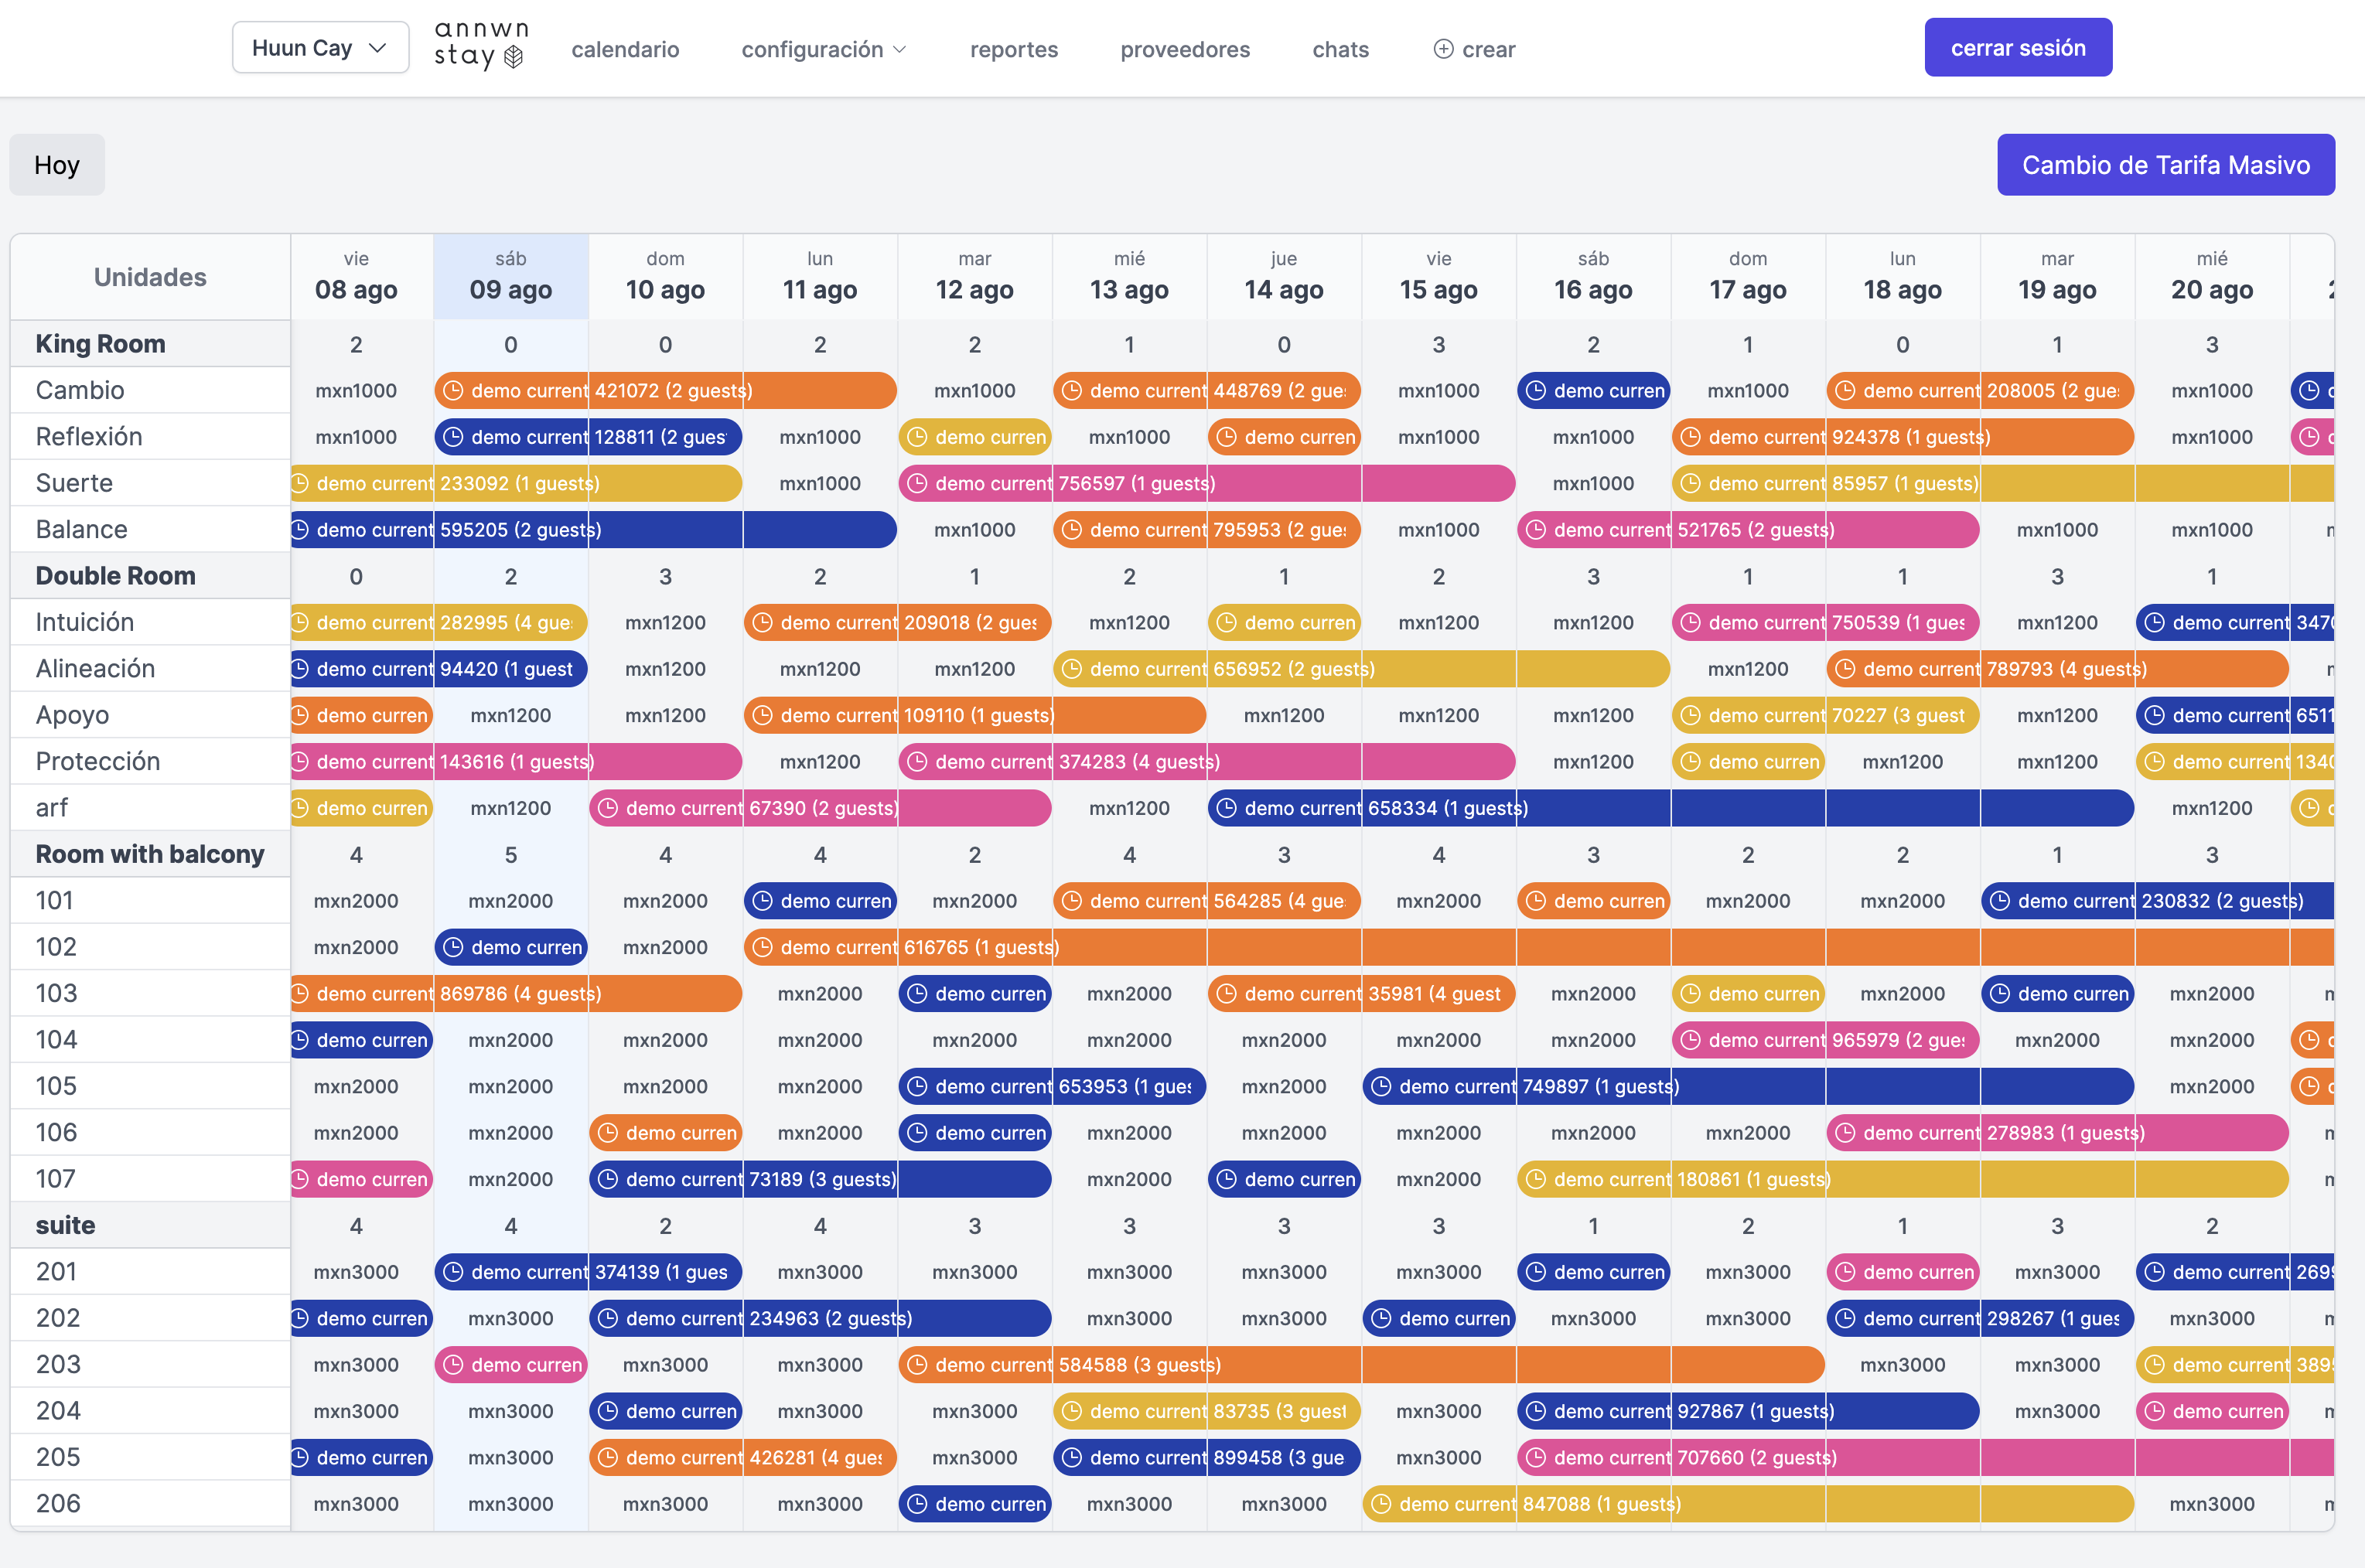Click the plus icon next to crear
Viewport: 2365px width, 1568px height.
point(1443,49)
